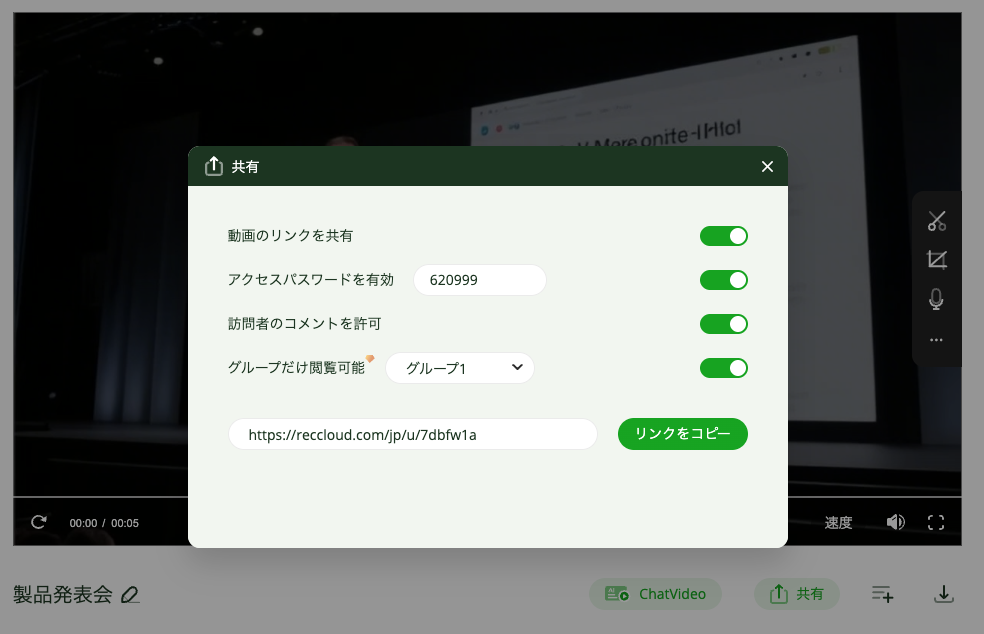Click the リンクをコピー button
The image size is (984, 634).
[x=682, y=434]
